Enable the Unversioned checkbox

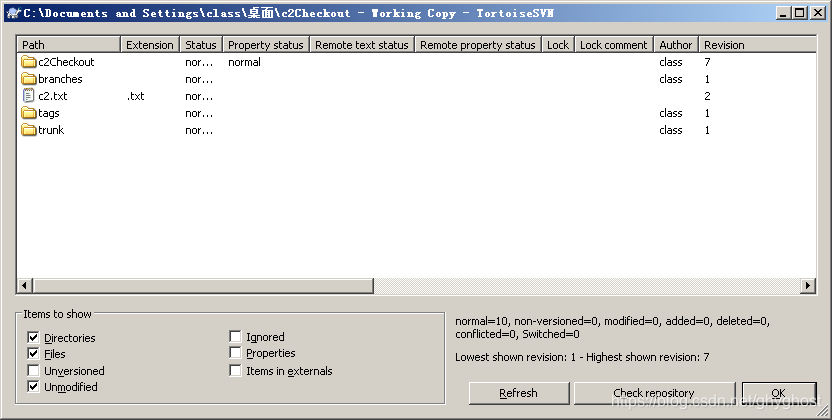point(33,370)
